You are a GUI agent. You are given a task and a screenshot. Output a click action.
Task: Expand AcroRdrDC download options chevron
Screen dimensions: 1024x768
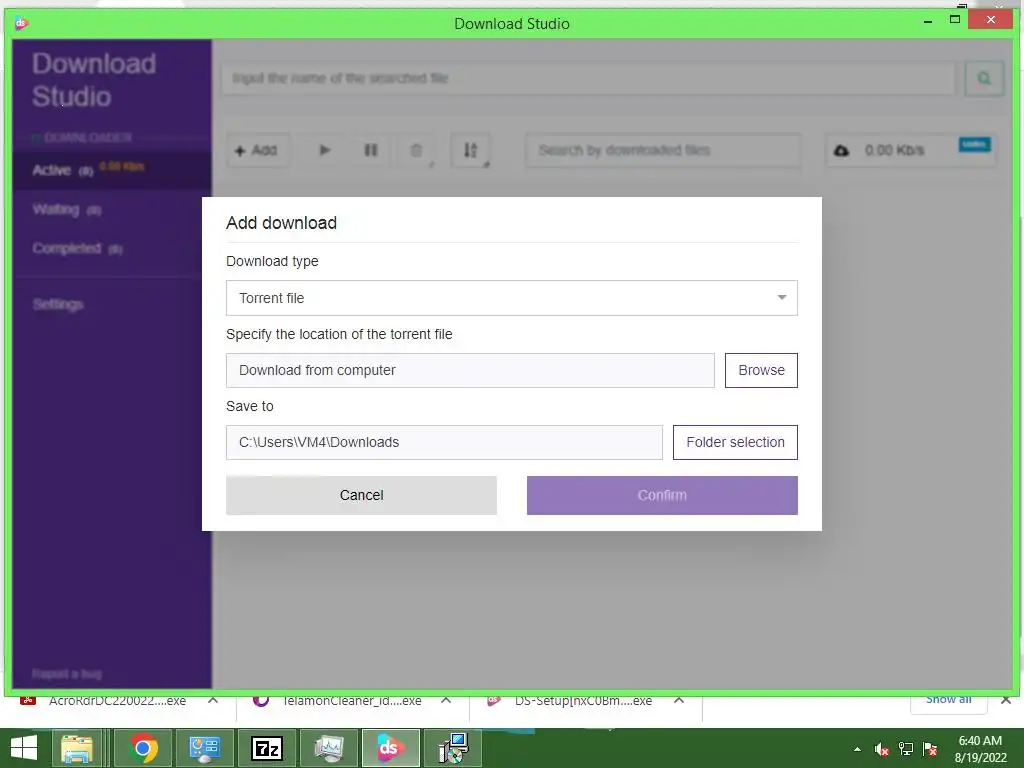point(213,700)
